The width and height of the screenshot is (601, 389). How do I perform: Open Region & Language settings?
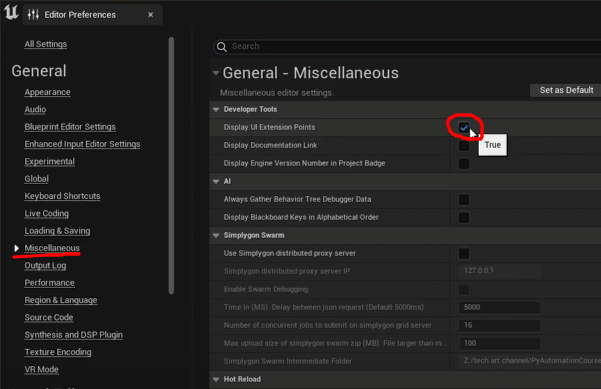click(x=61, y=300)
